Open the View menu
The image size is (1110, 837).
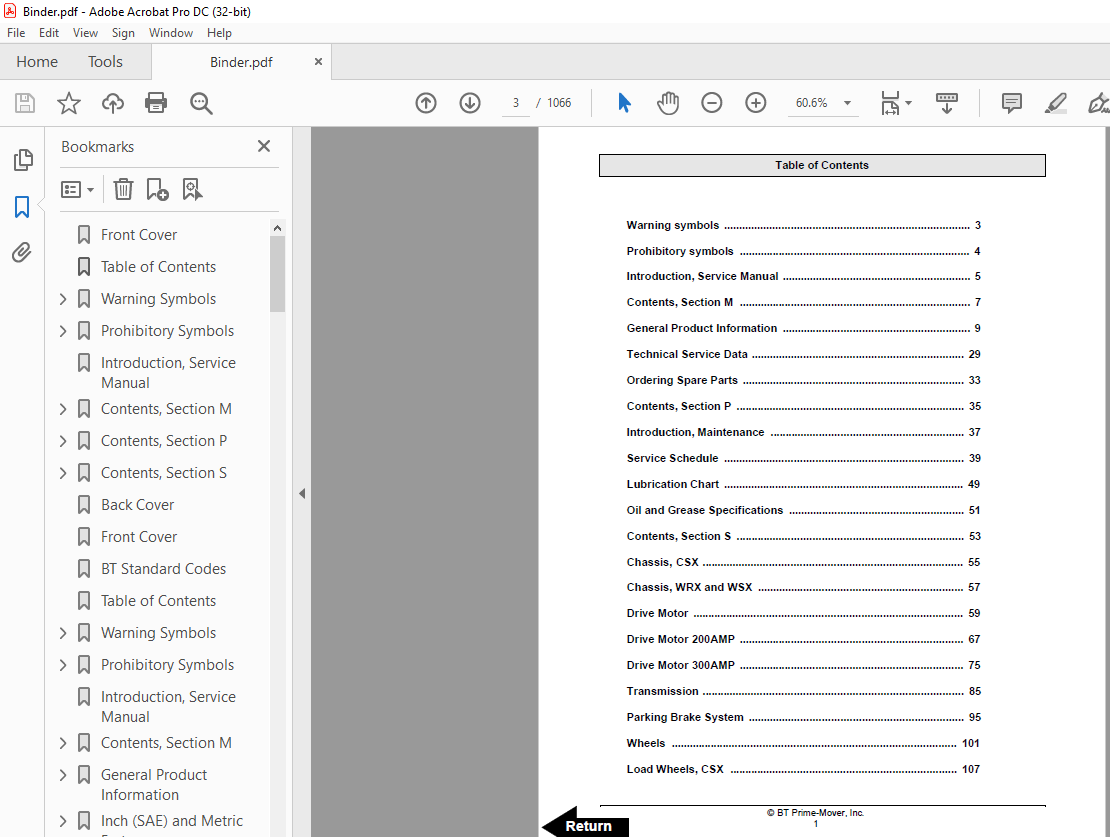[85, 33]
